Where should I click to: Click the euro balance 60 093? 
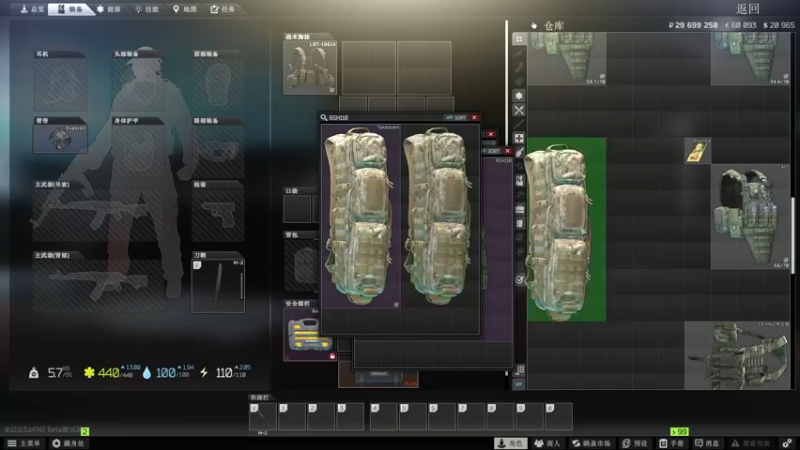pos(740,25)
